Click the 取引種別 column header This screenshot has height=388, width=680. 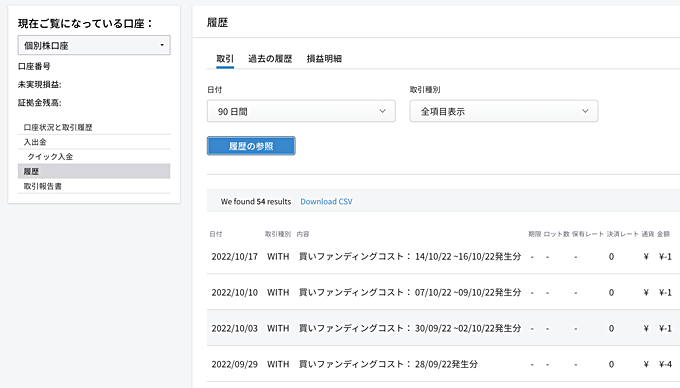tap(278, 234)
